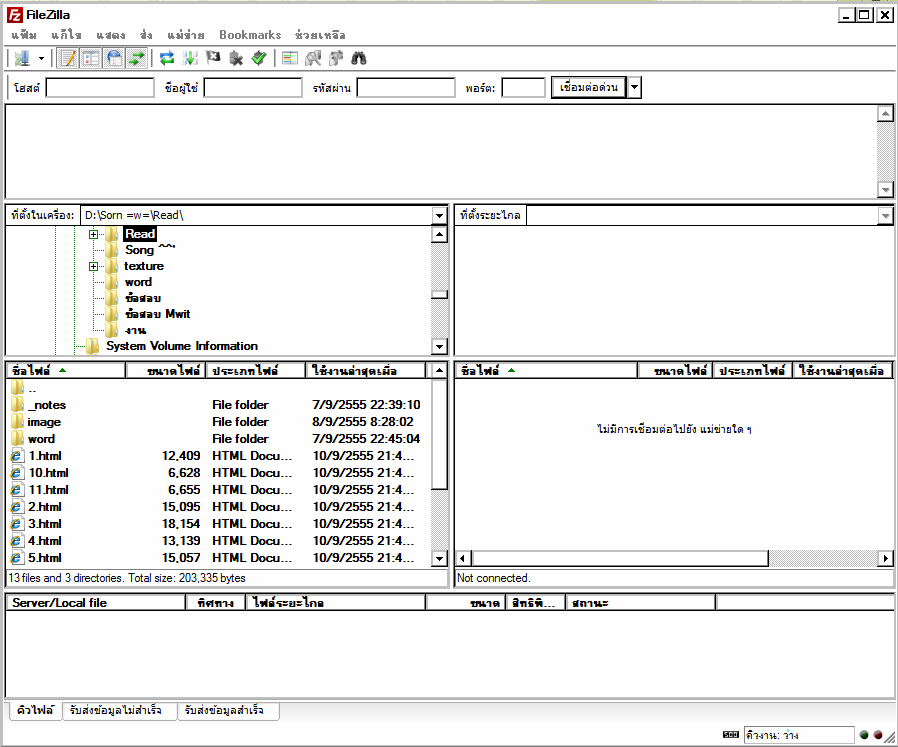The height and width of the screenshot is (747, 898).
Task: Open the แฟ้ม menu
Action: point(24,35)
